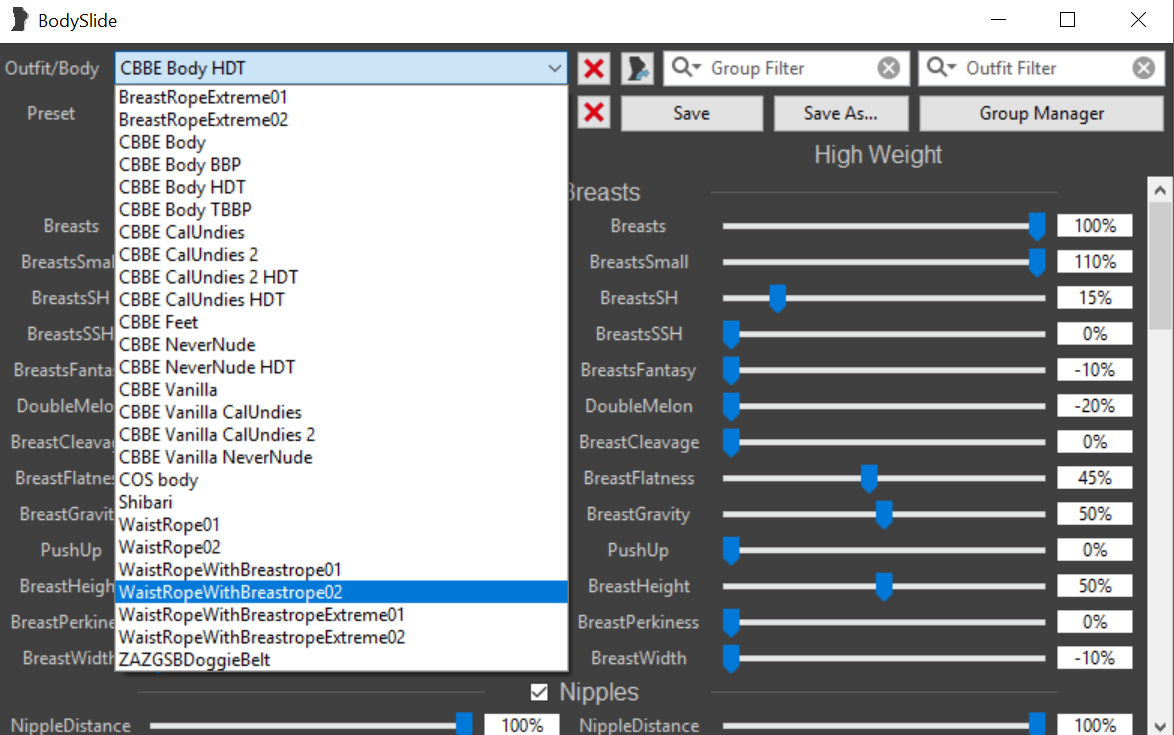
Task: Delete the preset with the red X
Action: [x=594, y=113]
